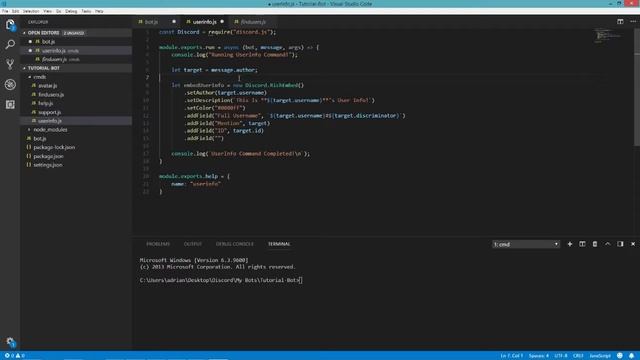Click dot beside userinfo.js in Open Editors
The height and width of the screenshot is (360, 640).
pos(30,51)
